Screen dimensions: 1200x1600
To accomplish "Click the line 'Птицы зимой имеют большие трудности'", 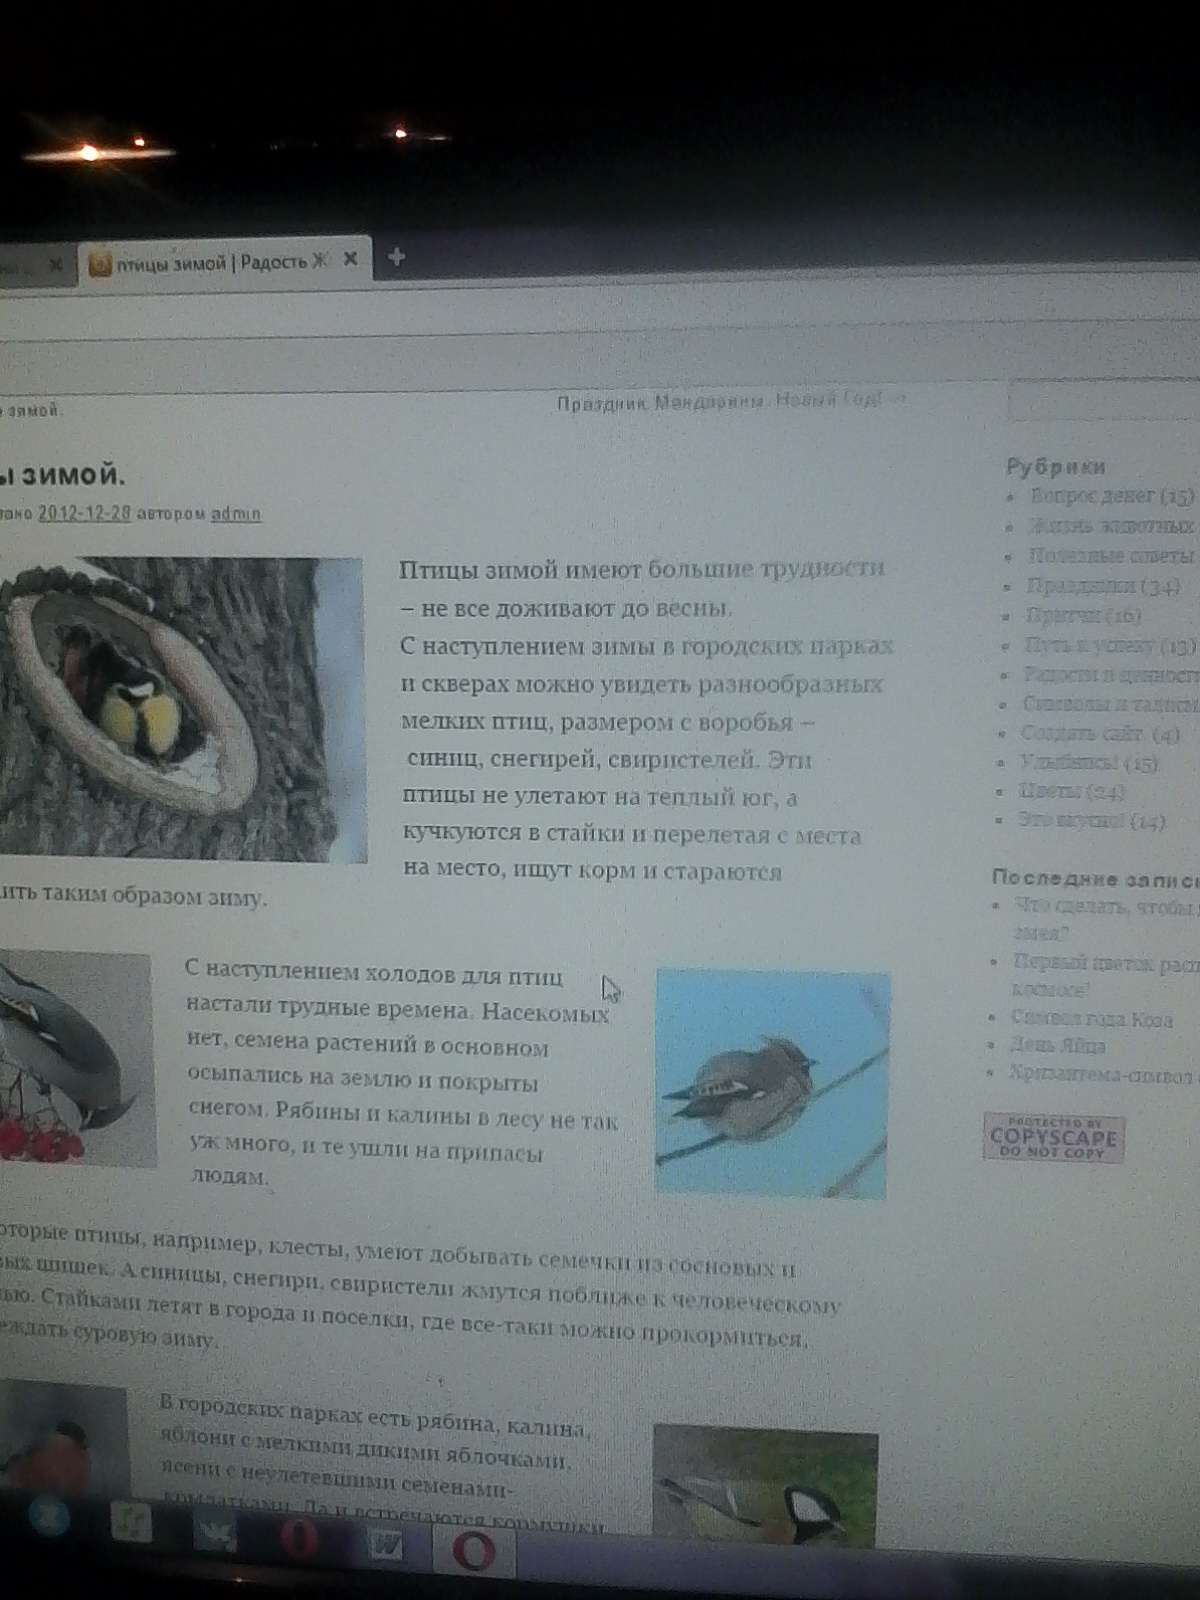I will pyautogui.click(x=642, y=569).
